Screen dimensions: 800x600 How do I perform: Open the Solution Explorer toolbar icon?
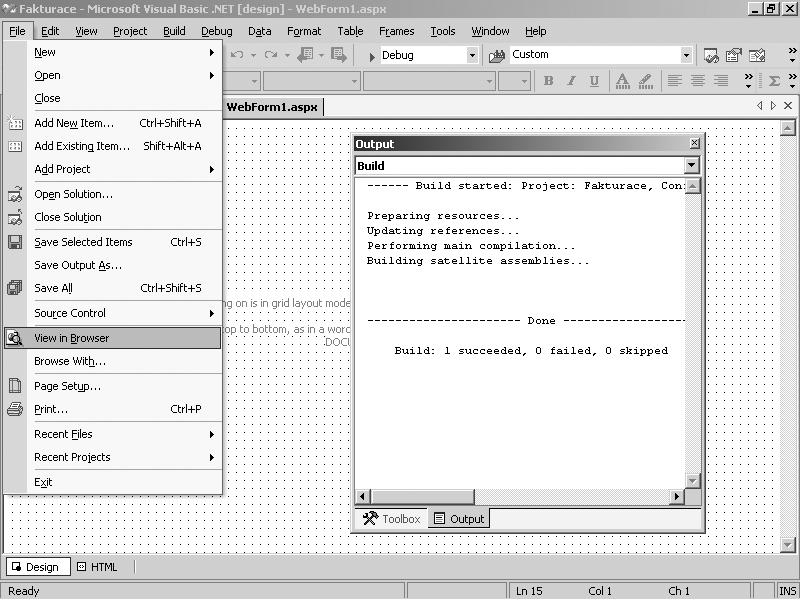click(x=711, y=55)
